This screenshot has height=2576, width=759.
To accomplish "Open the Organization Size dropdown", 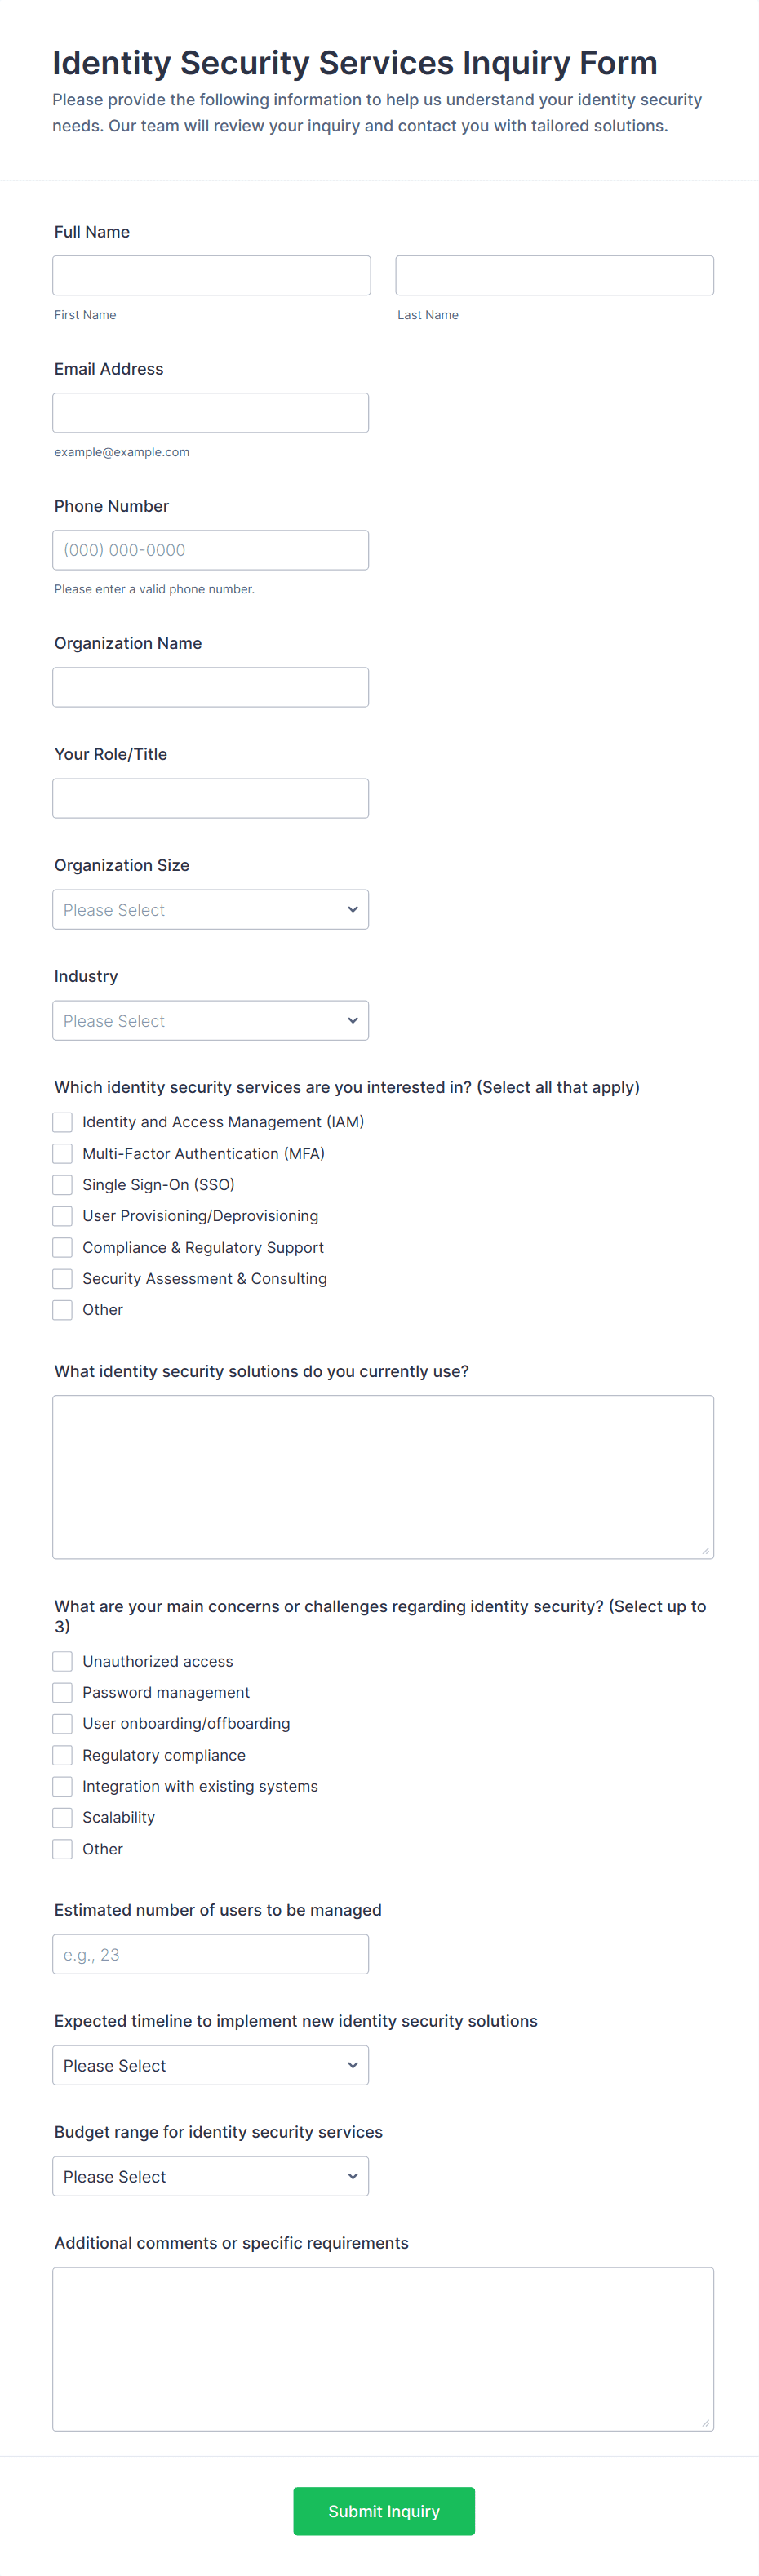I will pyautogui.click(x=210, y=909).
